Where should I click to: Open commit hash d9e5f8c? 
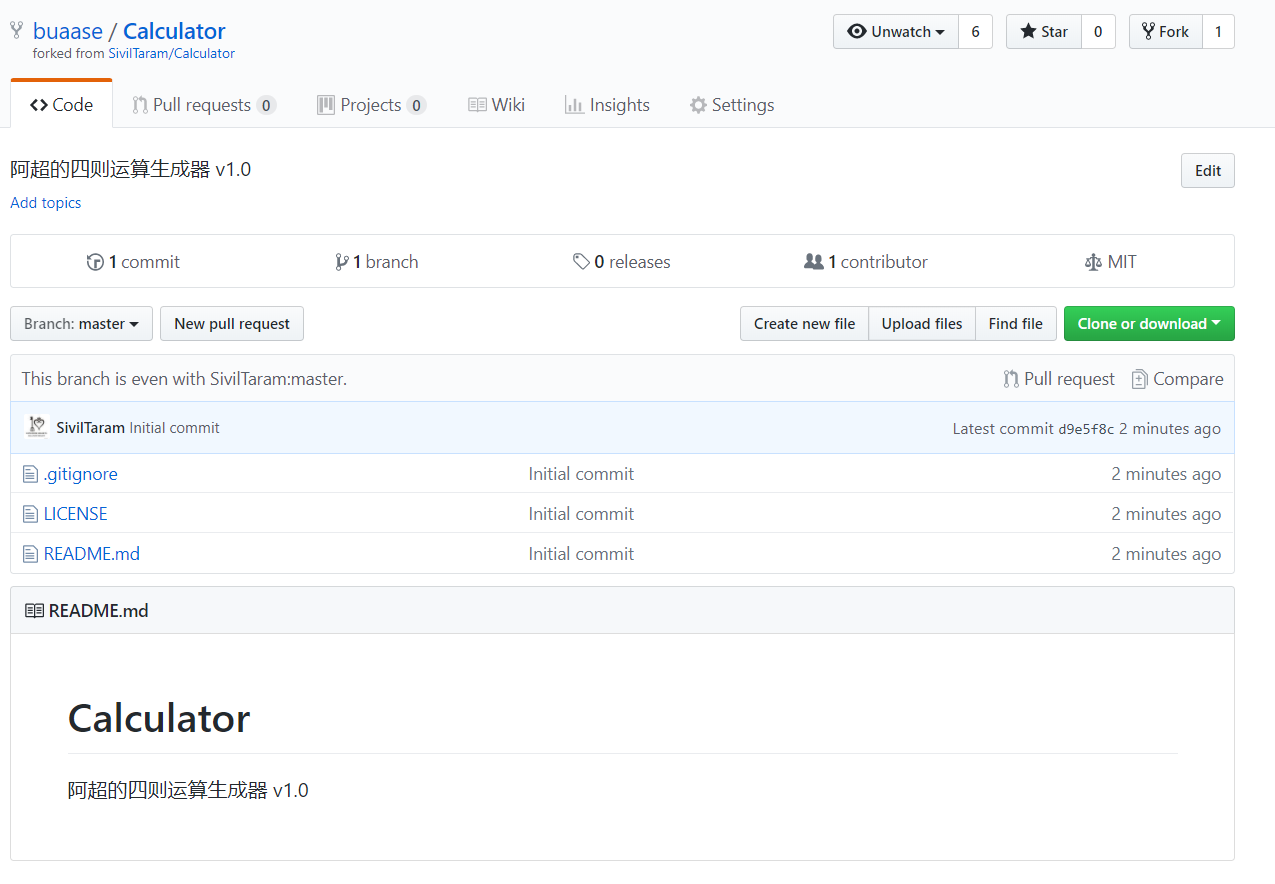click(1086, 429)
